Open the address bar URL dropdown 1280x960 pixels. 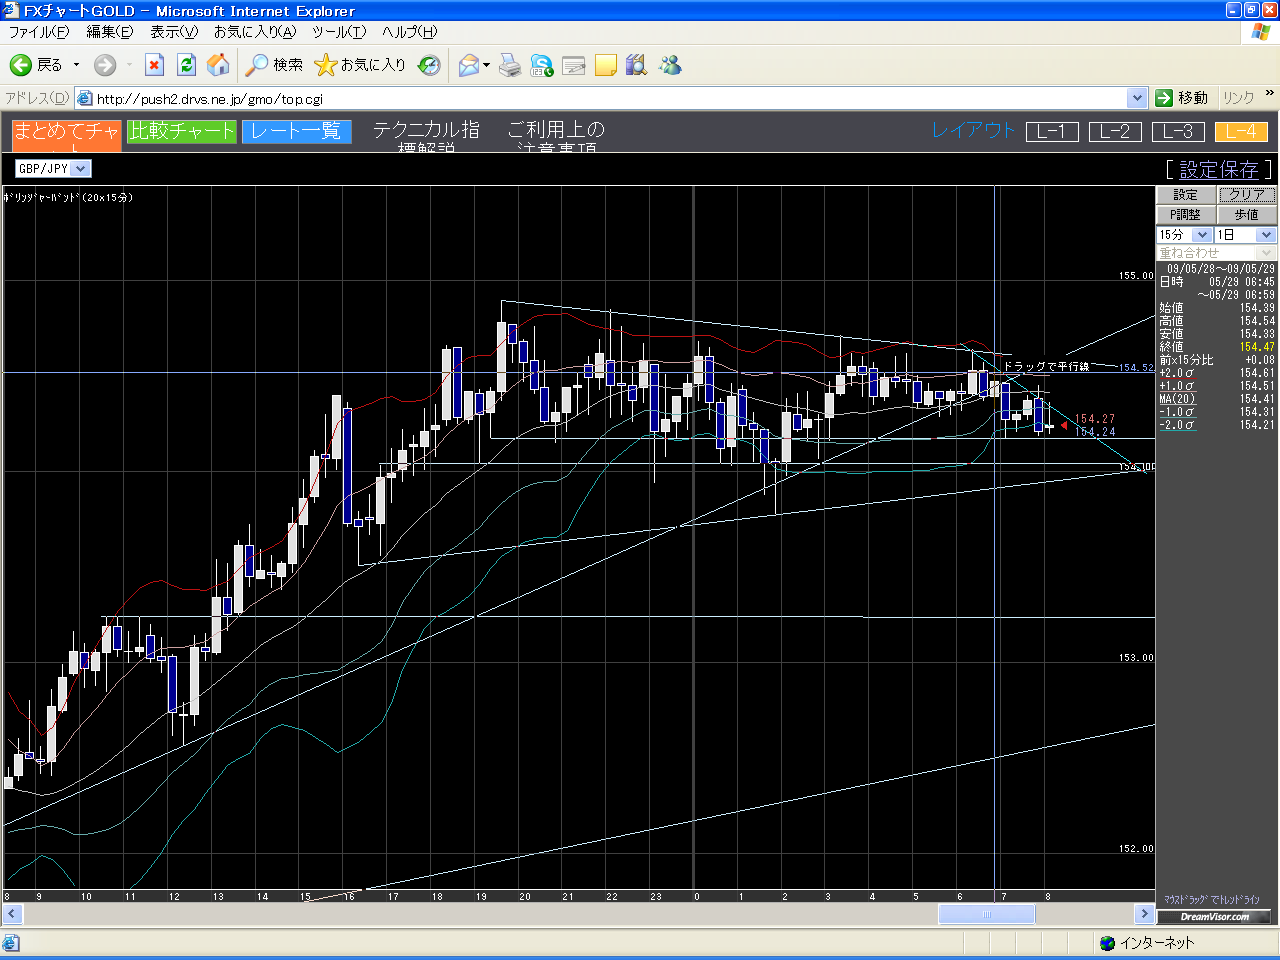point(1137,98)
